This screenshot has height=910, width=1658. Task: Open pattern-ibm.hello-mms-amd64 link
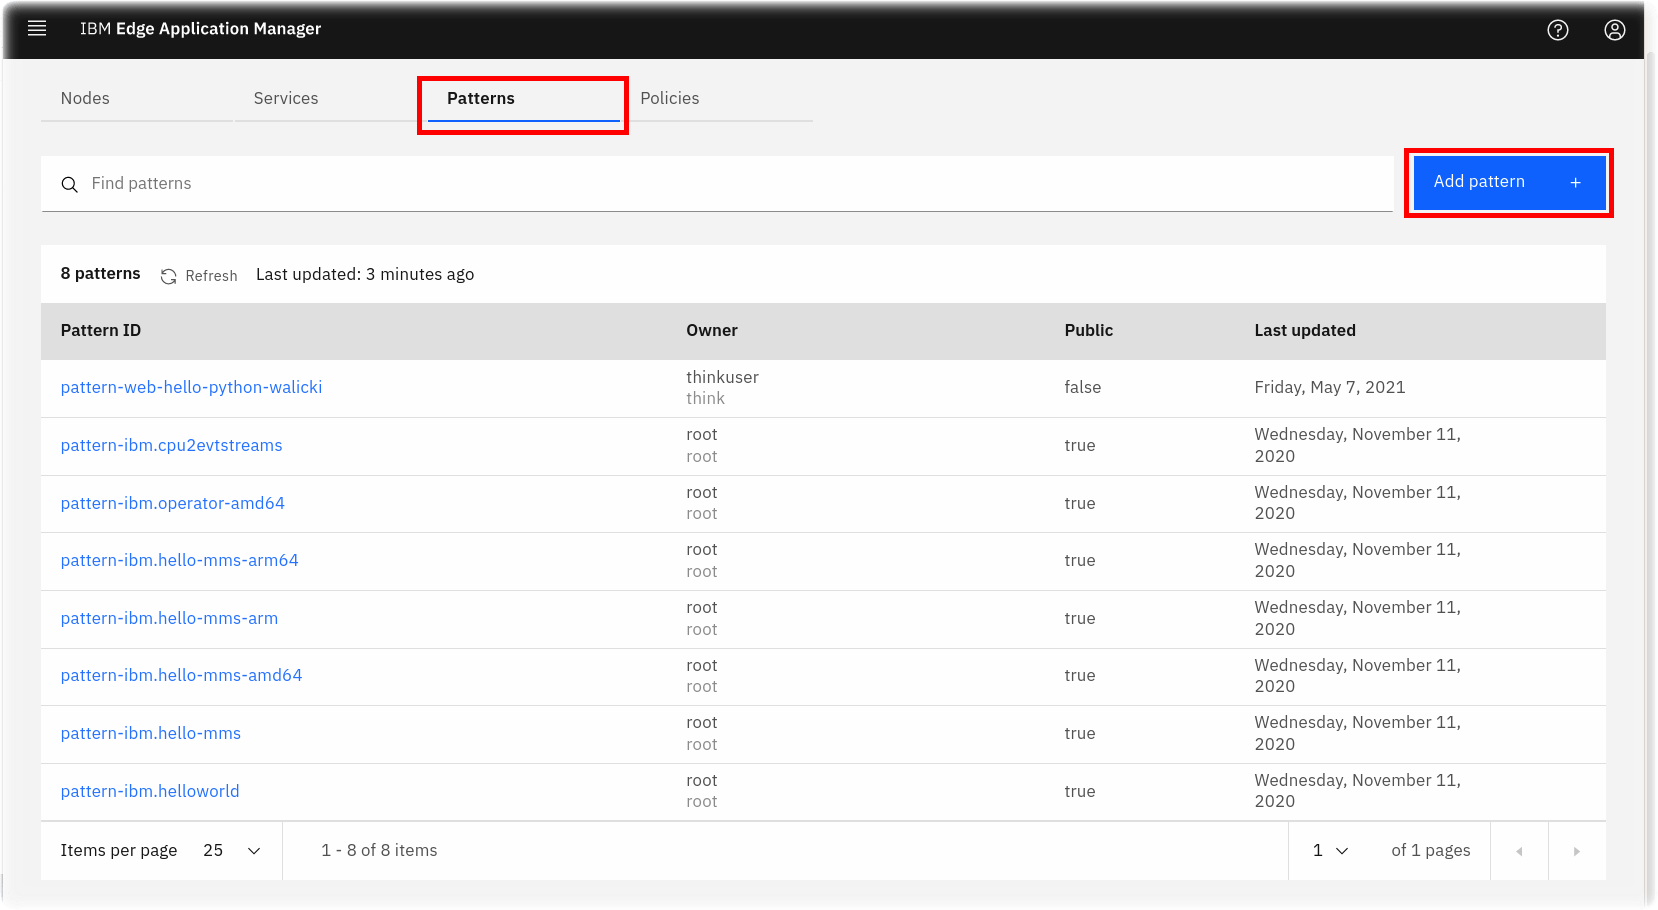tap(181, 675)
